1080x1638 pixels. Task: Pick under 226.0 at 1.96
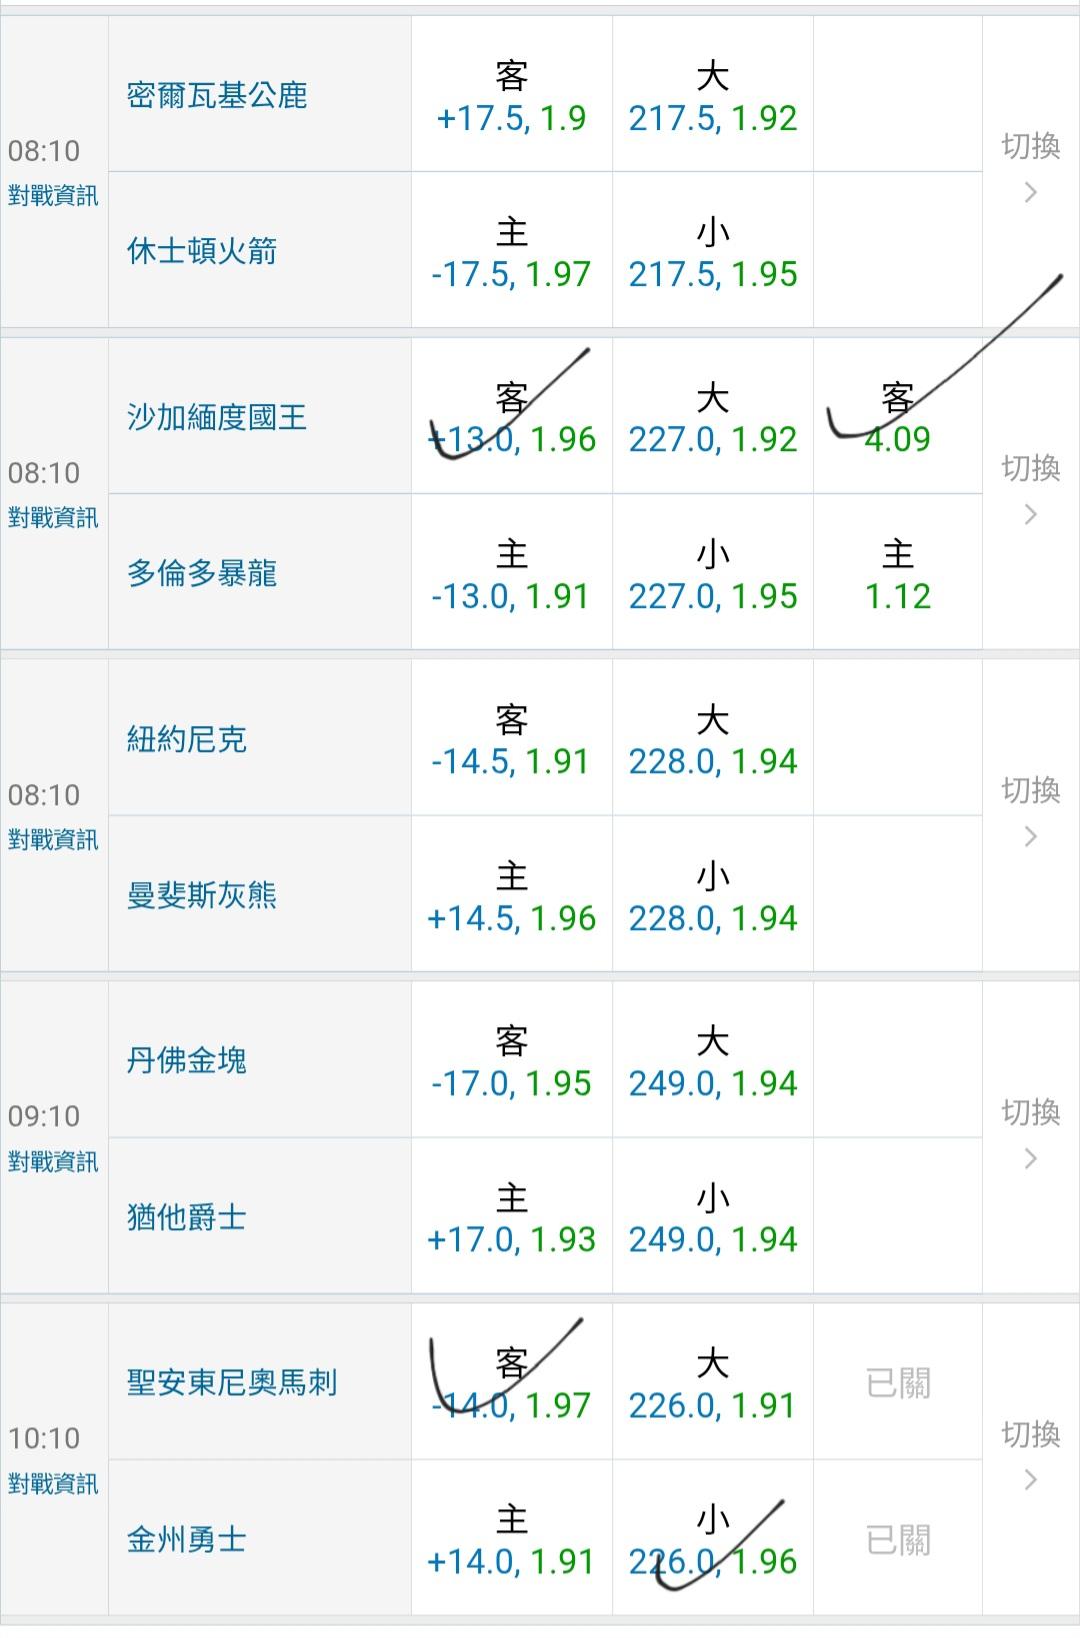point(712,1541)
